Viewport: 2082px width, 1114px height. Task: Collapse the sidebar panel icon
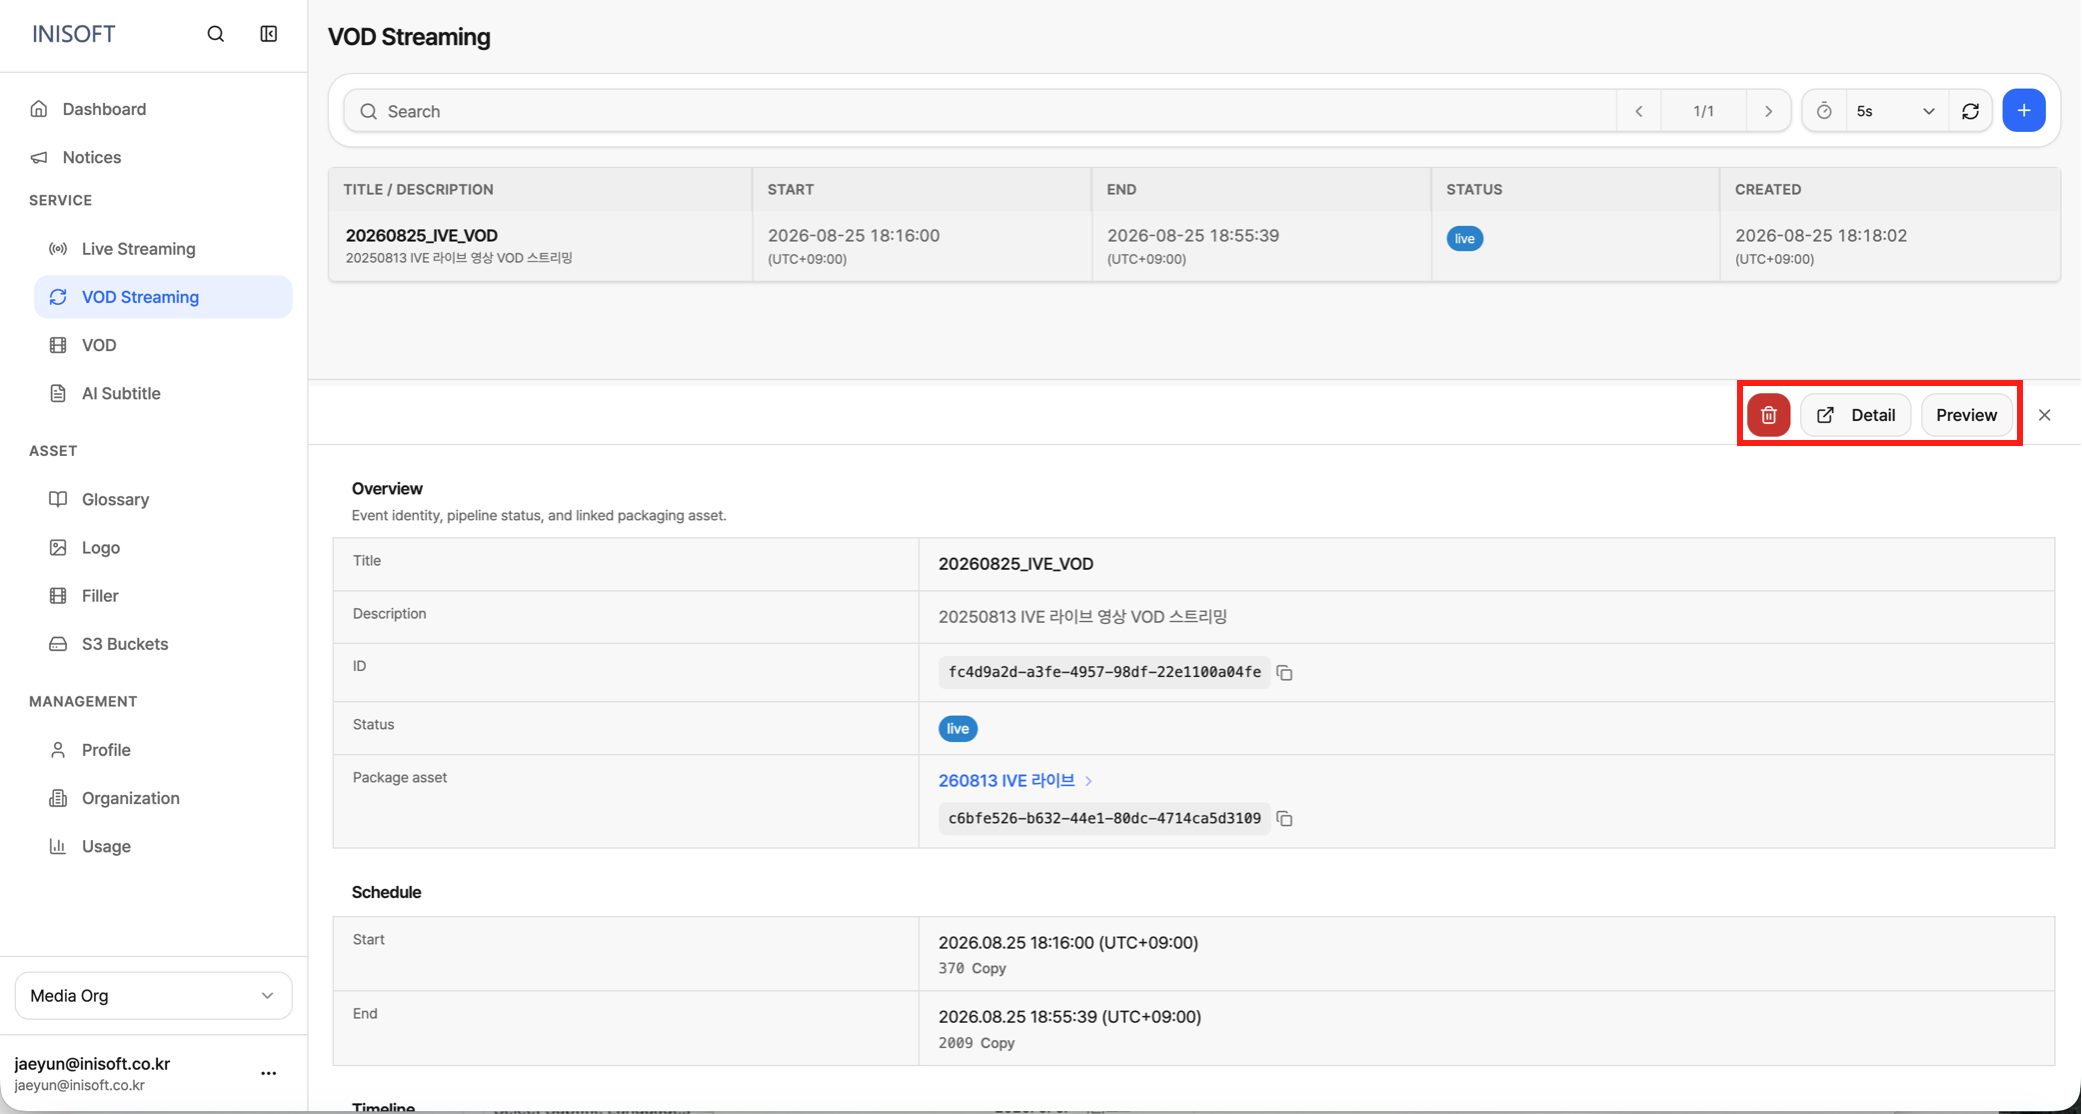269,34
